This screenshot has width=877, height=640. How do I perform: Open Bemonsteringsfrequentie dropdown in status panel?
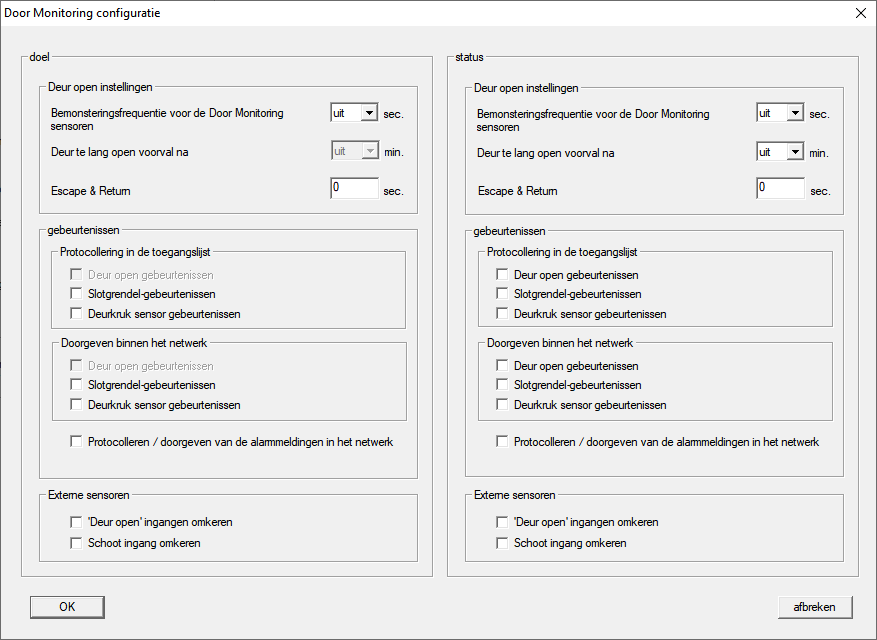[794, 114]
